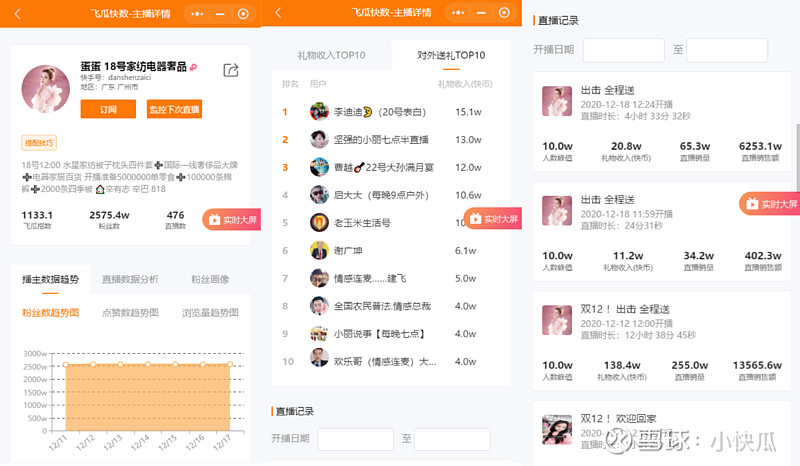Open thumbnail of 双12！出击 全程送 stream
This screenshot has height=466, width=800.
point(557,320)
